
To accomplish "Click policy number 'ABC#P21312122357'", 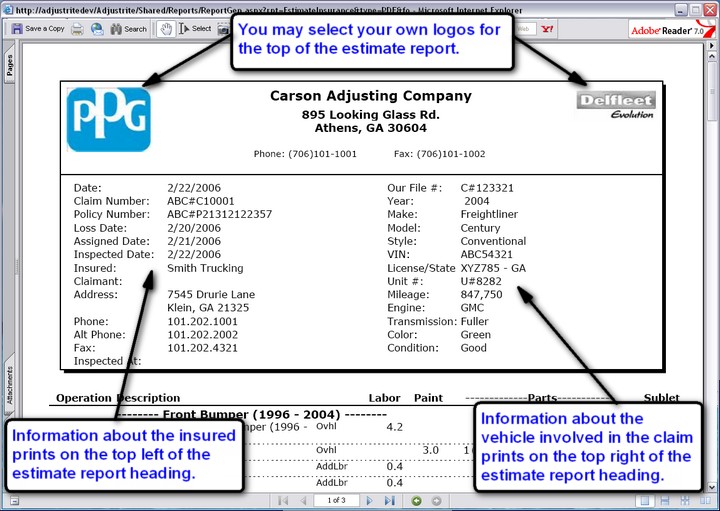I will tap(219, 214).
